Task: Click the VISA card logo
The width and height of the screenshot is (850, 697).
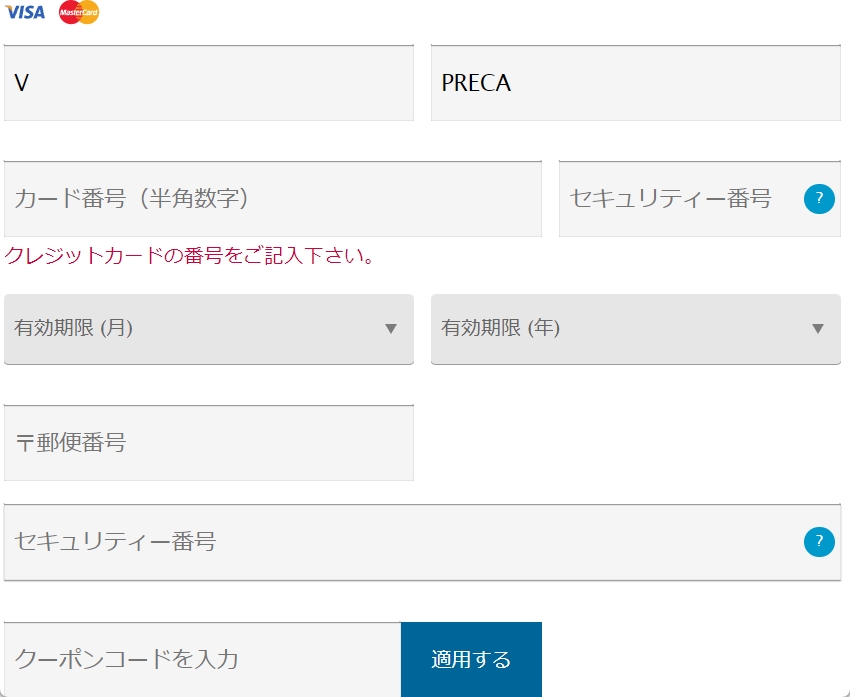Action: 25,12
